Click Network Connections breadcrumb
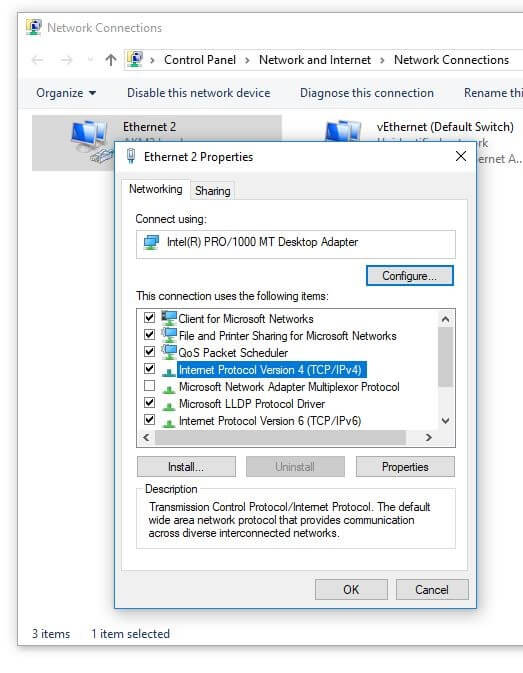This screenshot has width=523, height=673. pos(451,60)
